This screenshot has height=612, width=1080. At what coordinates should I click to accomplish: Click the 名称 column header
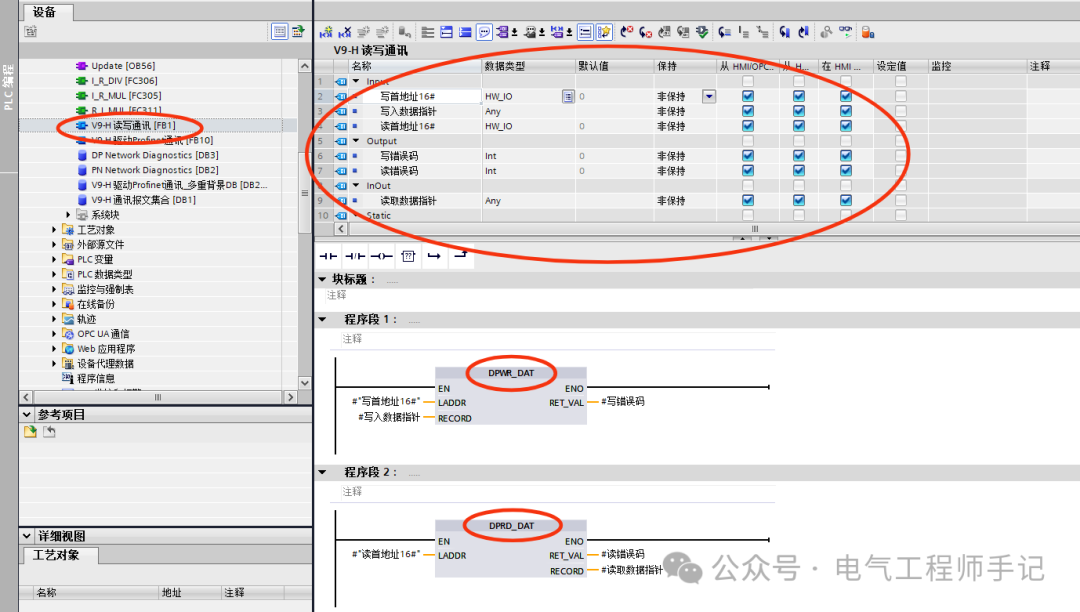click(x=416, y=66)
